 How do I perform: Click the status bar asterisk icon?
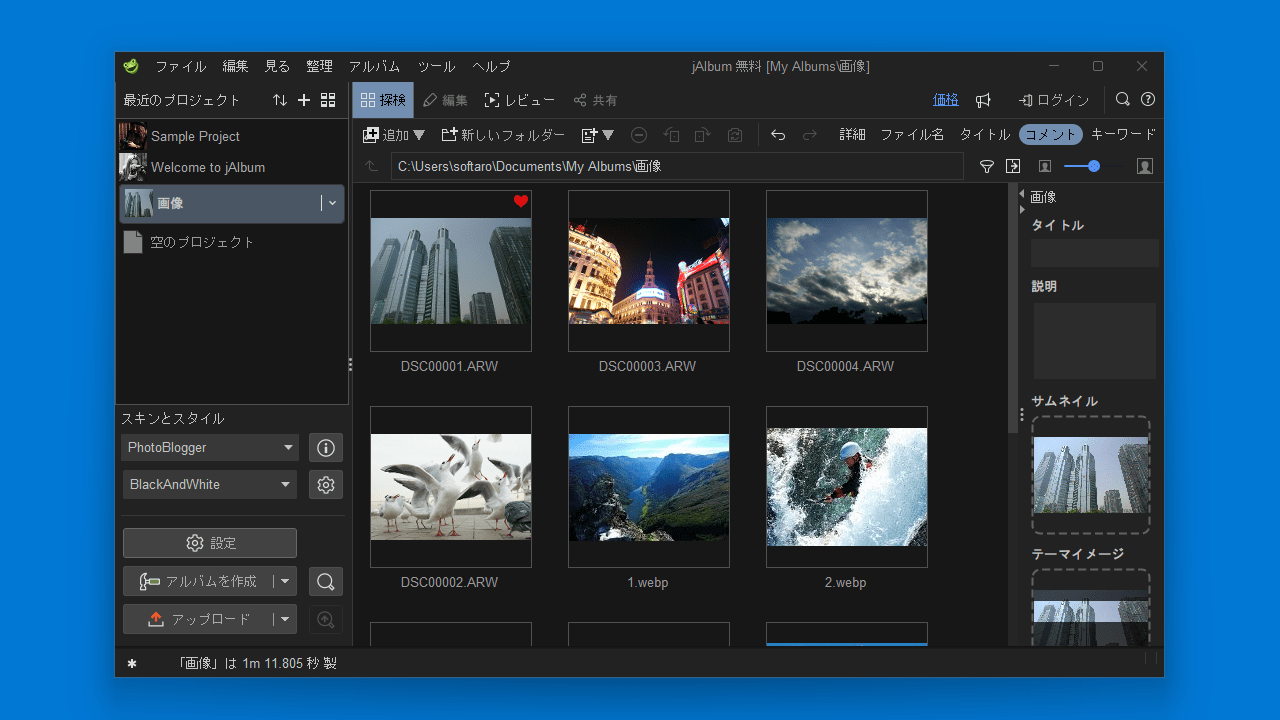(x=132, y=663)
